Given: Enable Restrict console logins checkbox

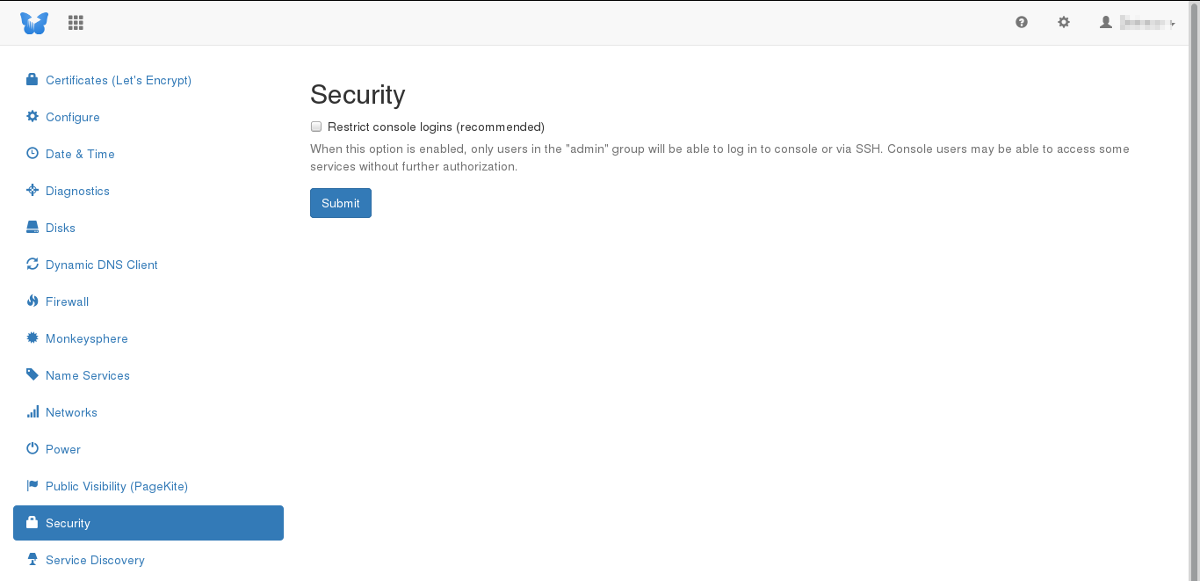Looking at the screenshot, I should click(316, 127).
